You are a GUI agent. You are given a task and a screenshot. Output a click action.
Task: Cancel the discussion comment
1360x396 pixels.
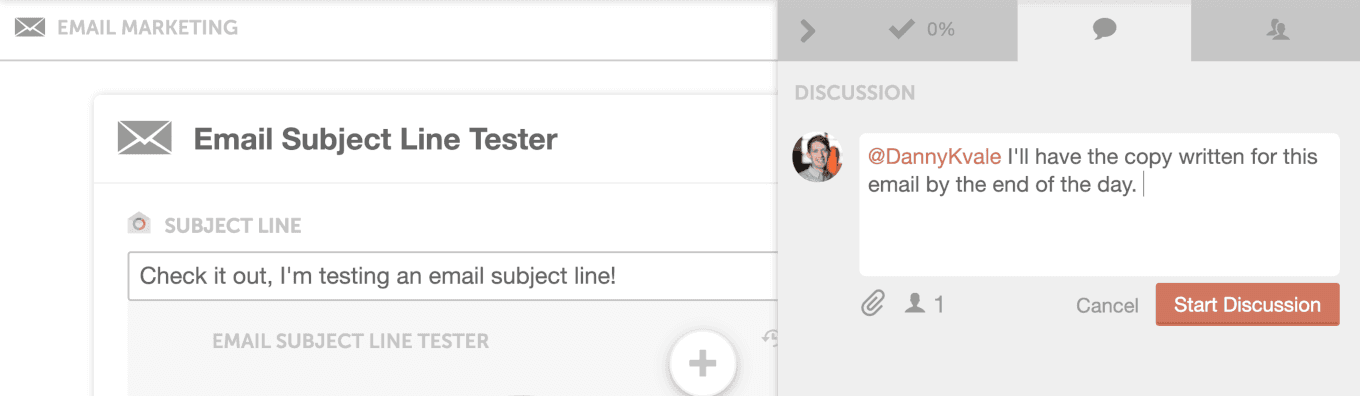tap(1107, 306)
